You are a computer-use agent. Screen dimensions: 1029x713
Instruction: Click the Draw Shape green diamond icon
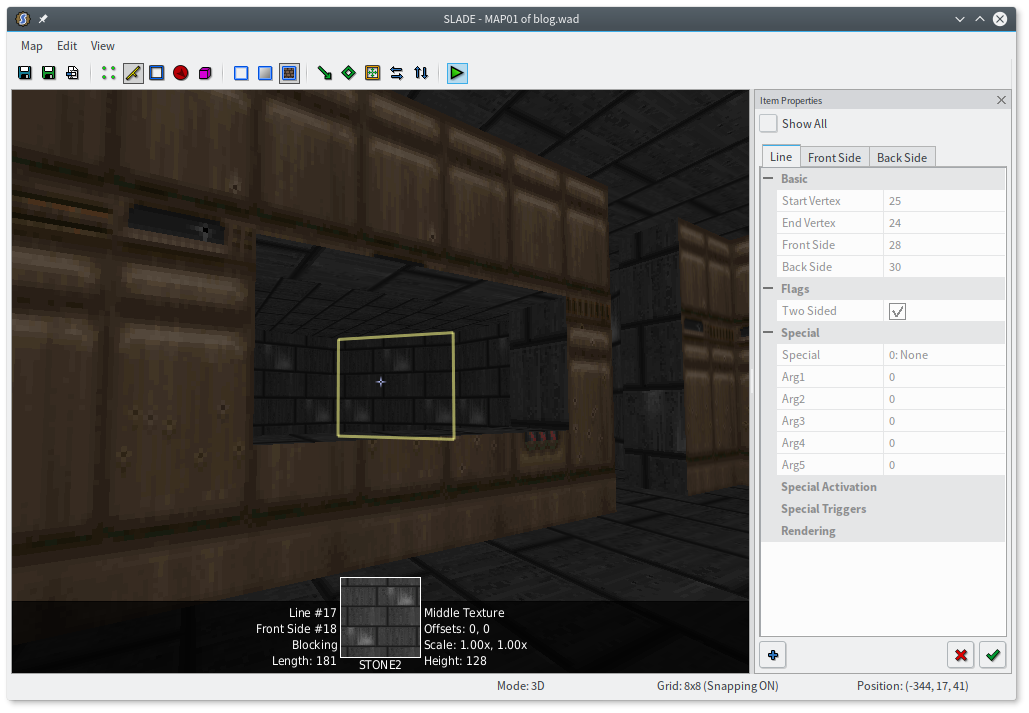[x=348, y=73]
